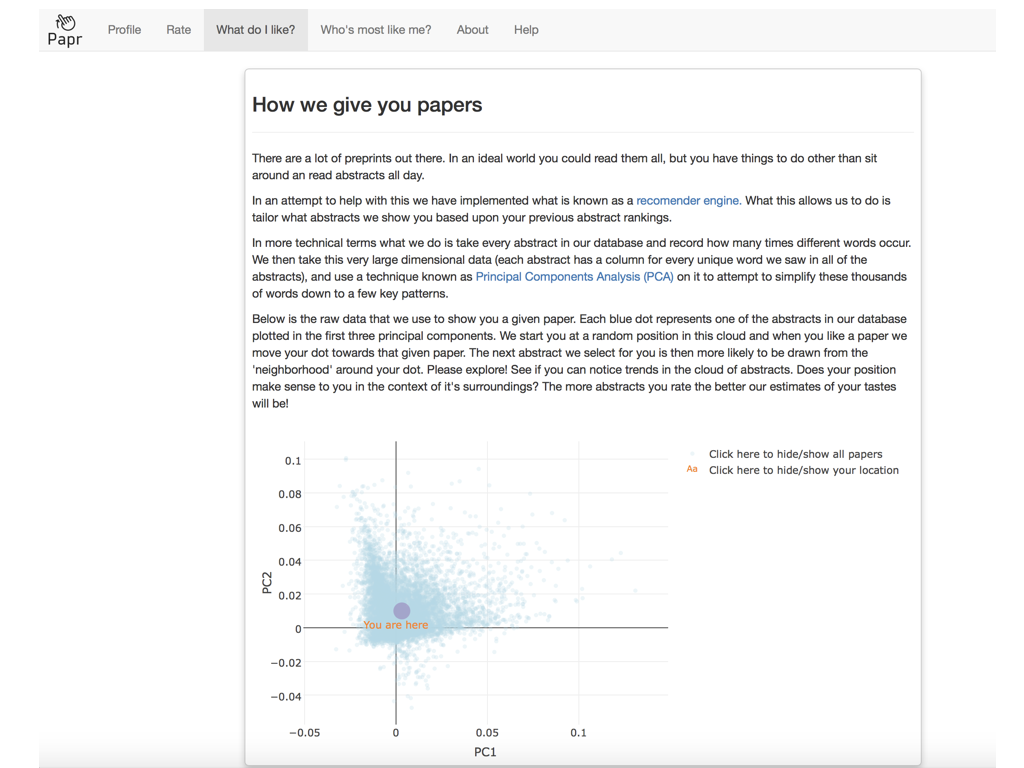This screenshot has width=1024, height=768.
Task: Toggle all papers visibility in legend
Action: coord(795,454)
